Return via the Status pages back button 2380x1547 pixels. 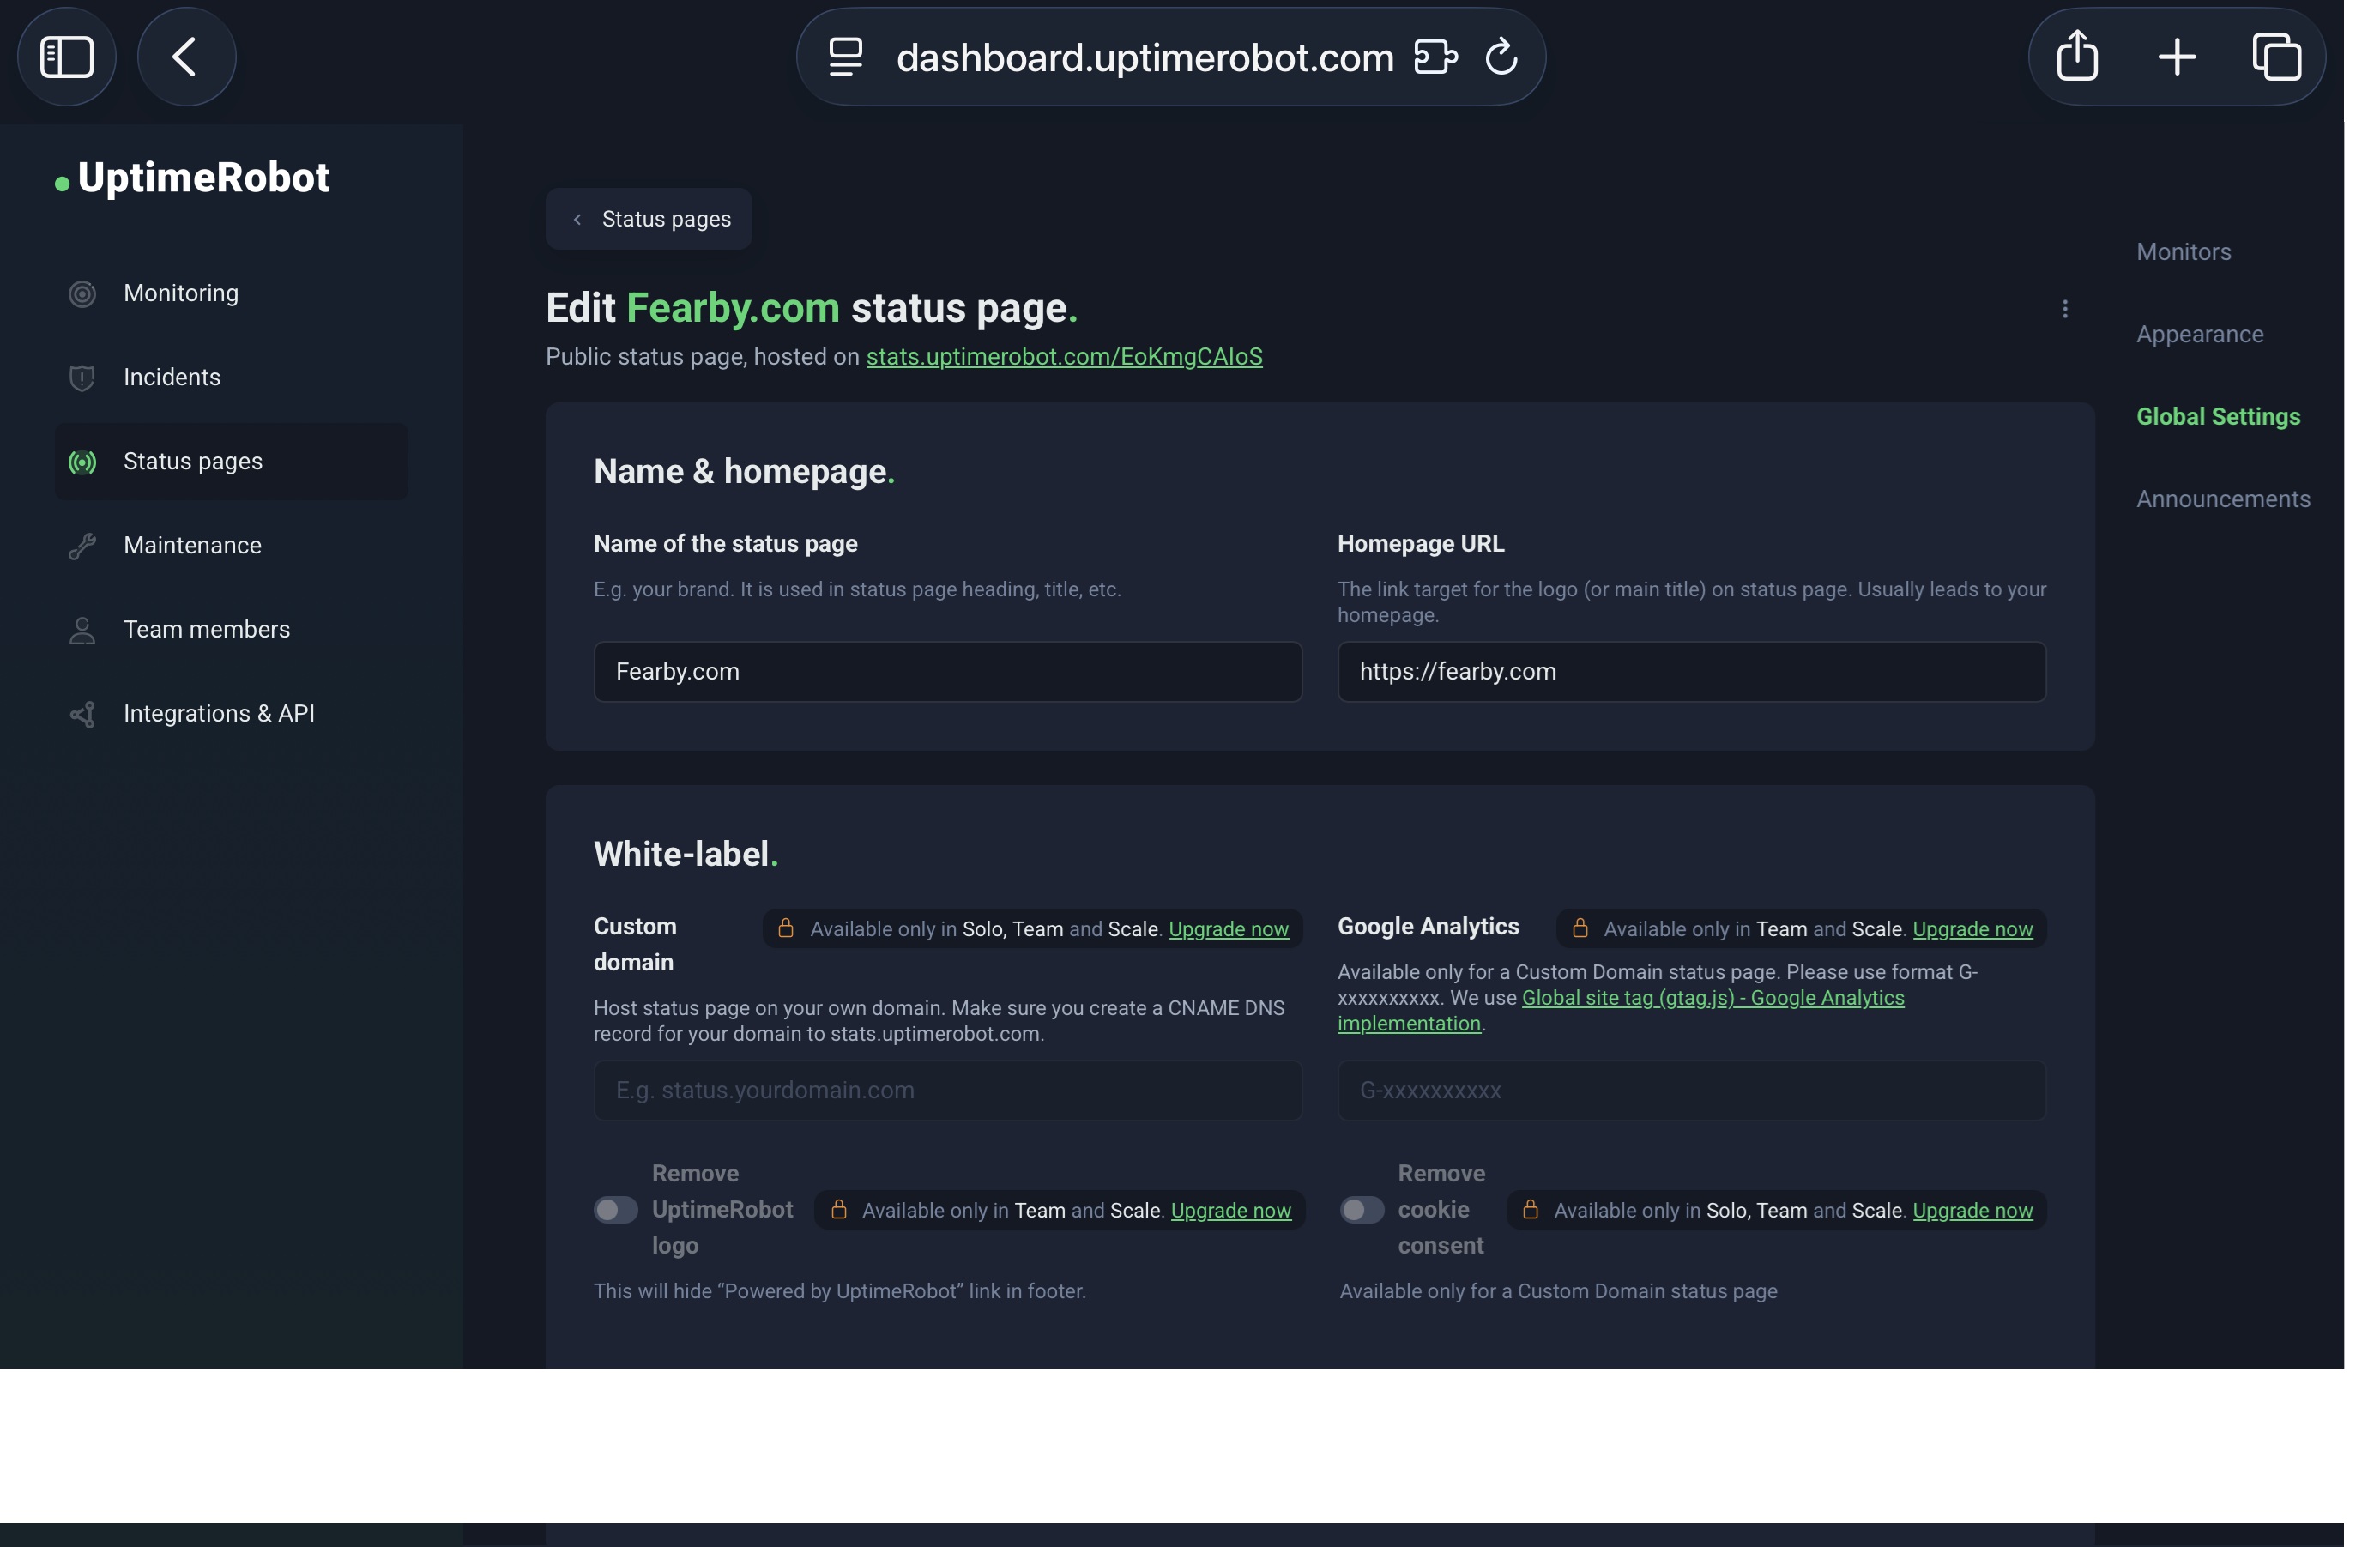tap(649, 219)
